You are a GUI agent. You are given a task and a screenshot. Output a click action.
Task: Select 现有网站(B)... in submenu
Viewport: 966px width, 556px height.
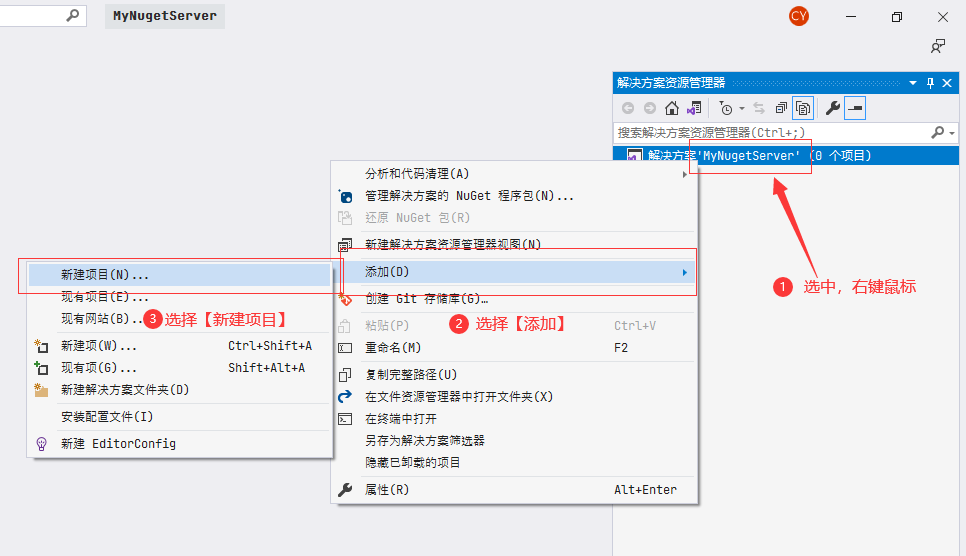(179, 319)
